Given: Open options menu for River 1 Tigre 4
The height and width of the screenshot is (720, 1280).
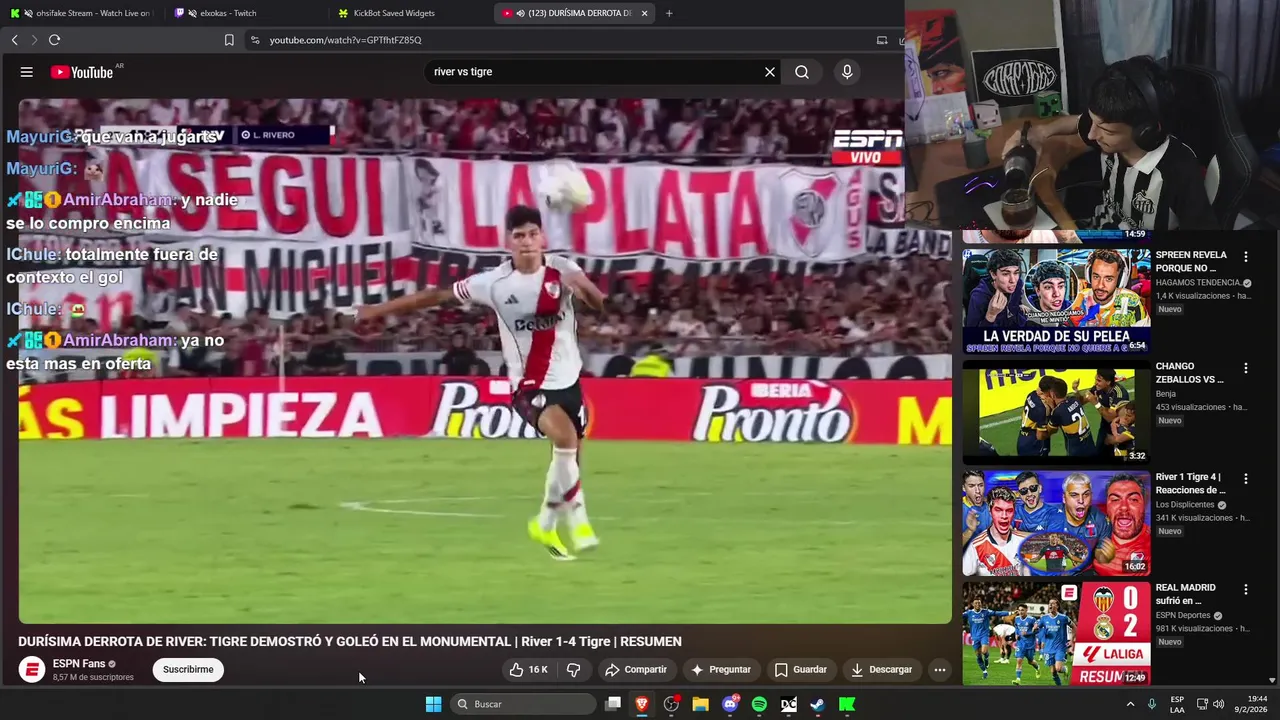Looking at the screenshot, I should (x=1246, y=479).
